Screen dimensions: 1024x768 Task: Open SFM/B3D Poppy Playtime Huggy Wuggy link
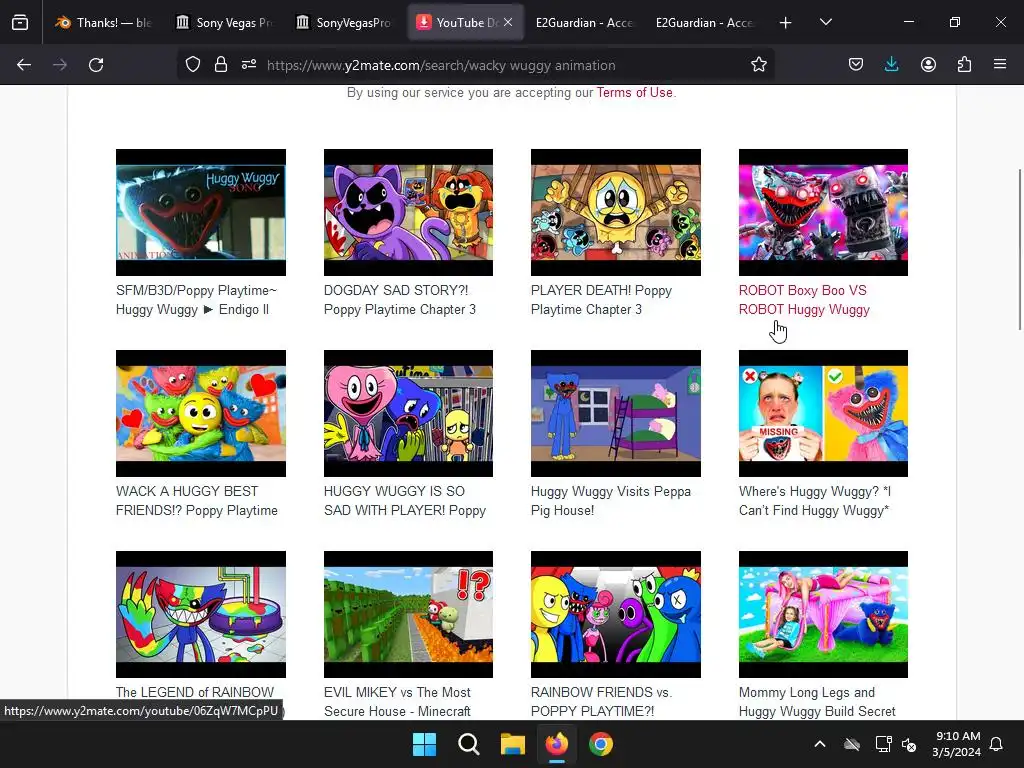(196, 300)
